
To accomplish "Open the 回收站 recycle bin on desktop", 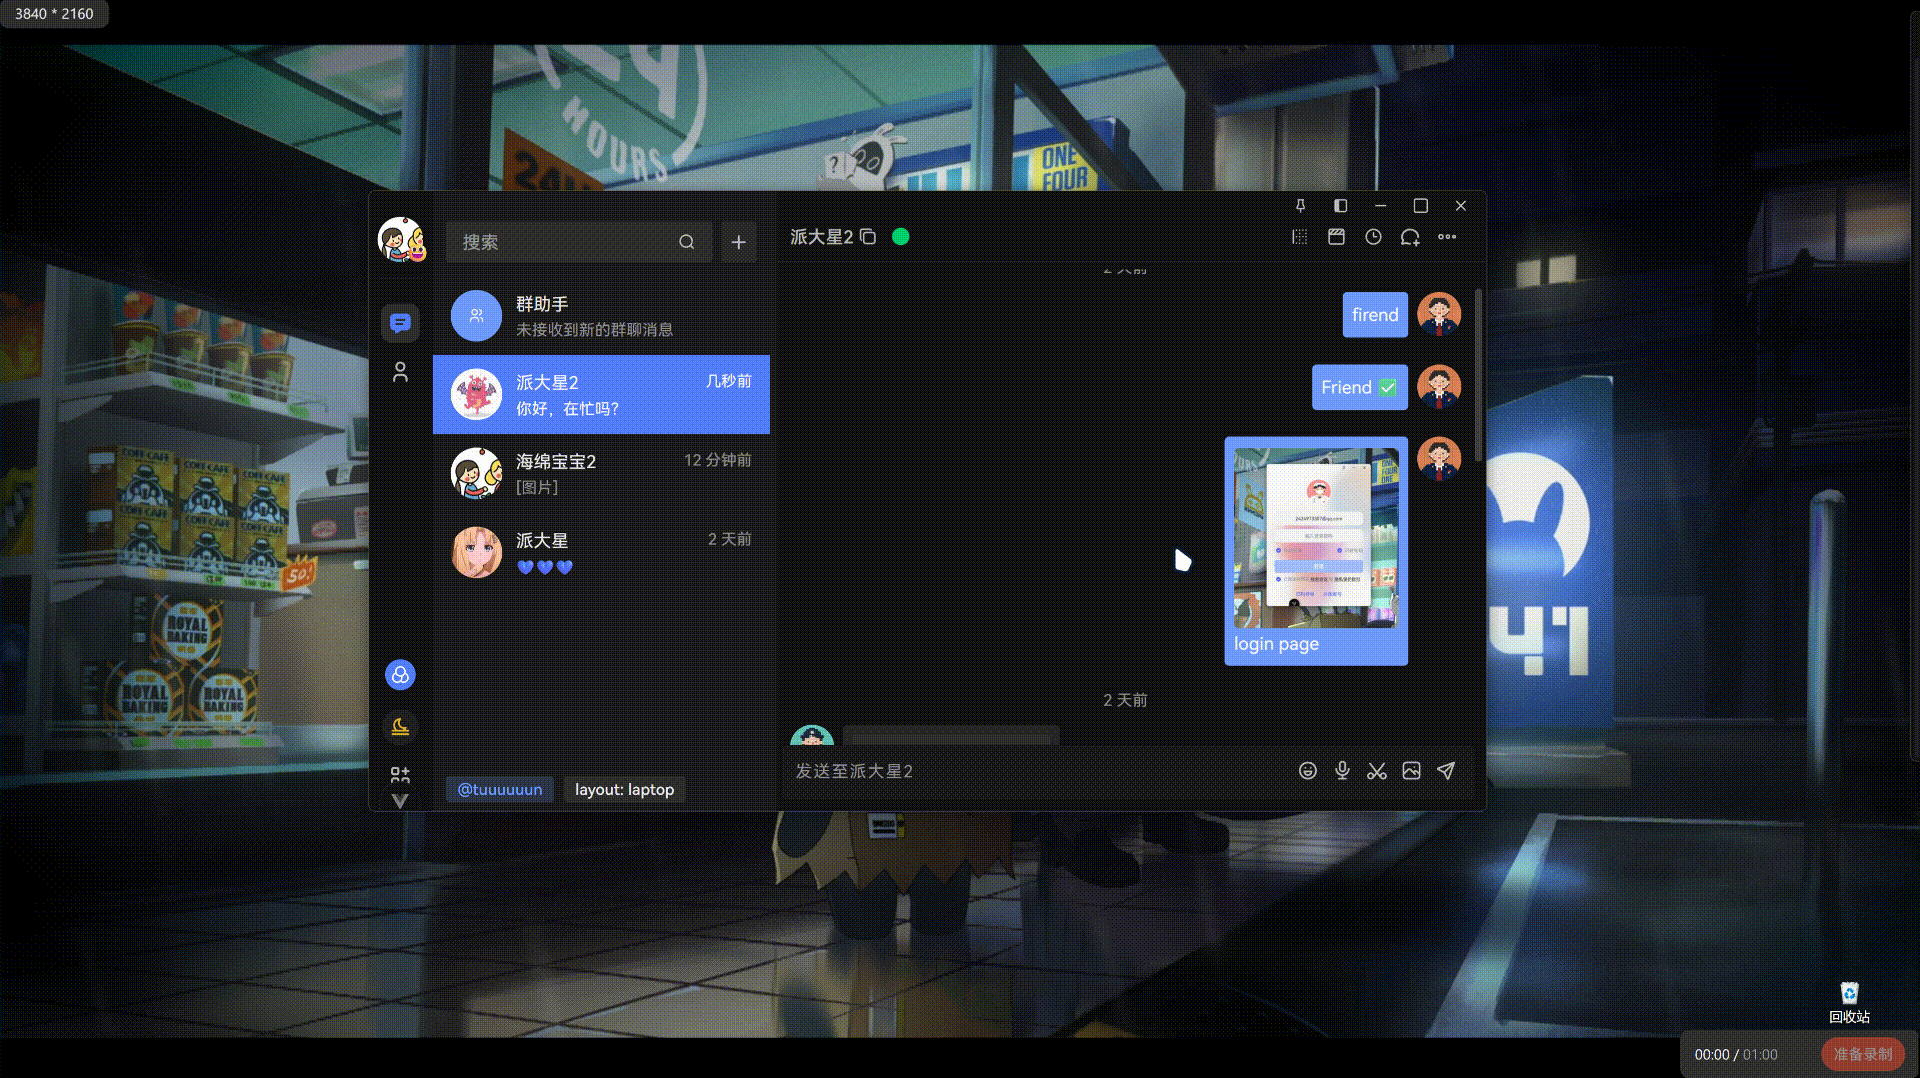I will 1849,1002.
